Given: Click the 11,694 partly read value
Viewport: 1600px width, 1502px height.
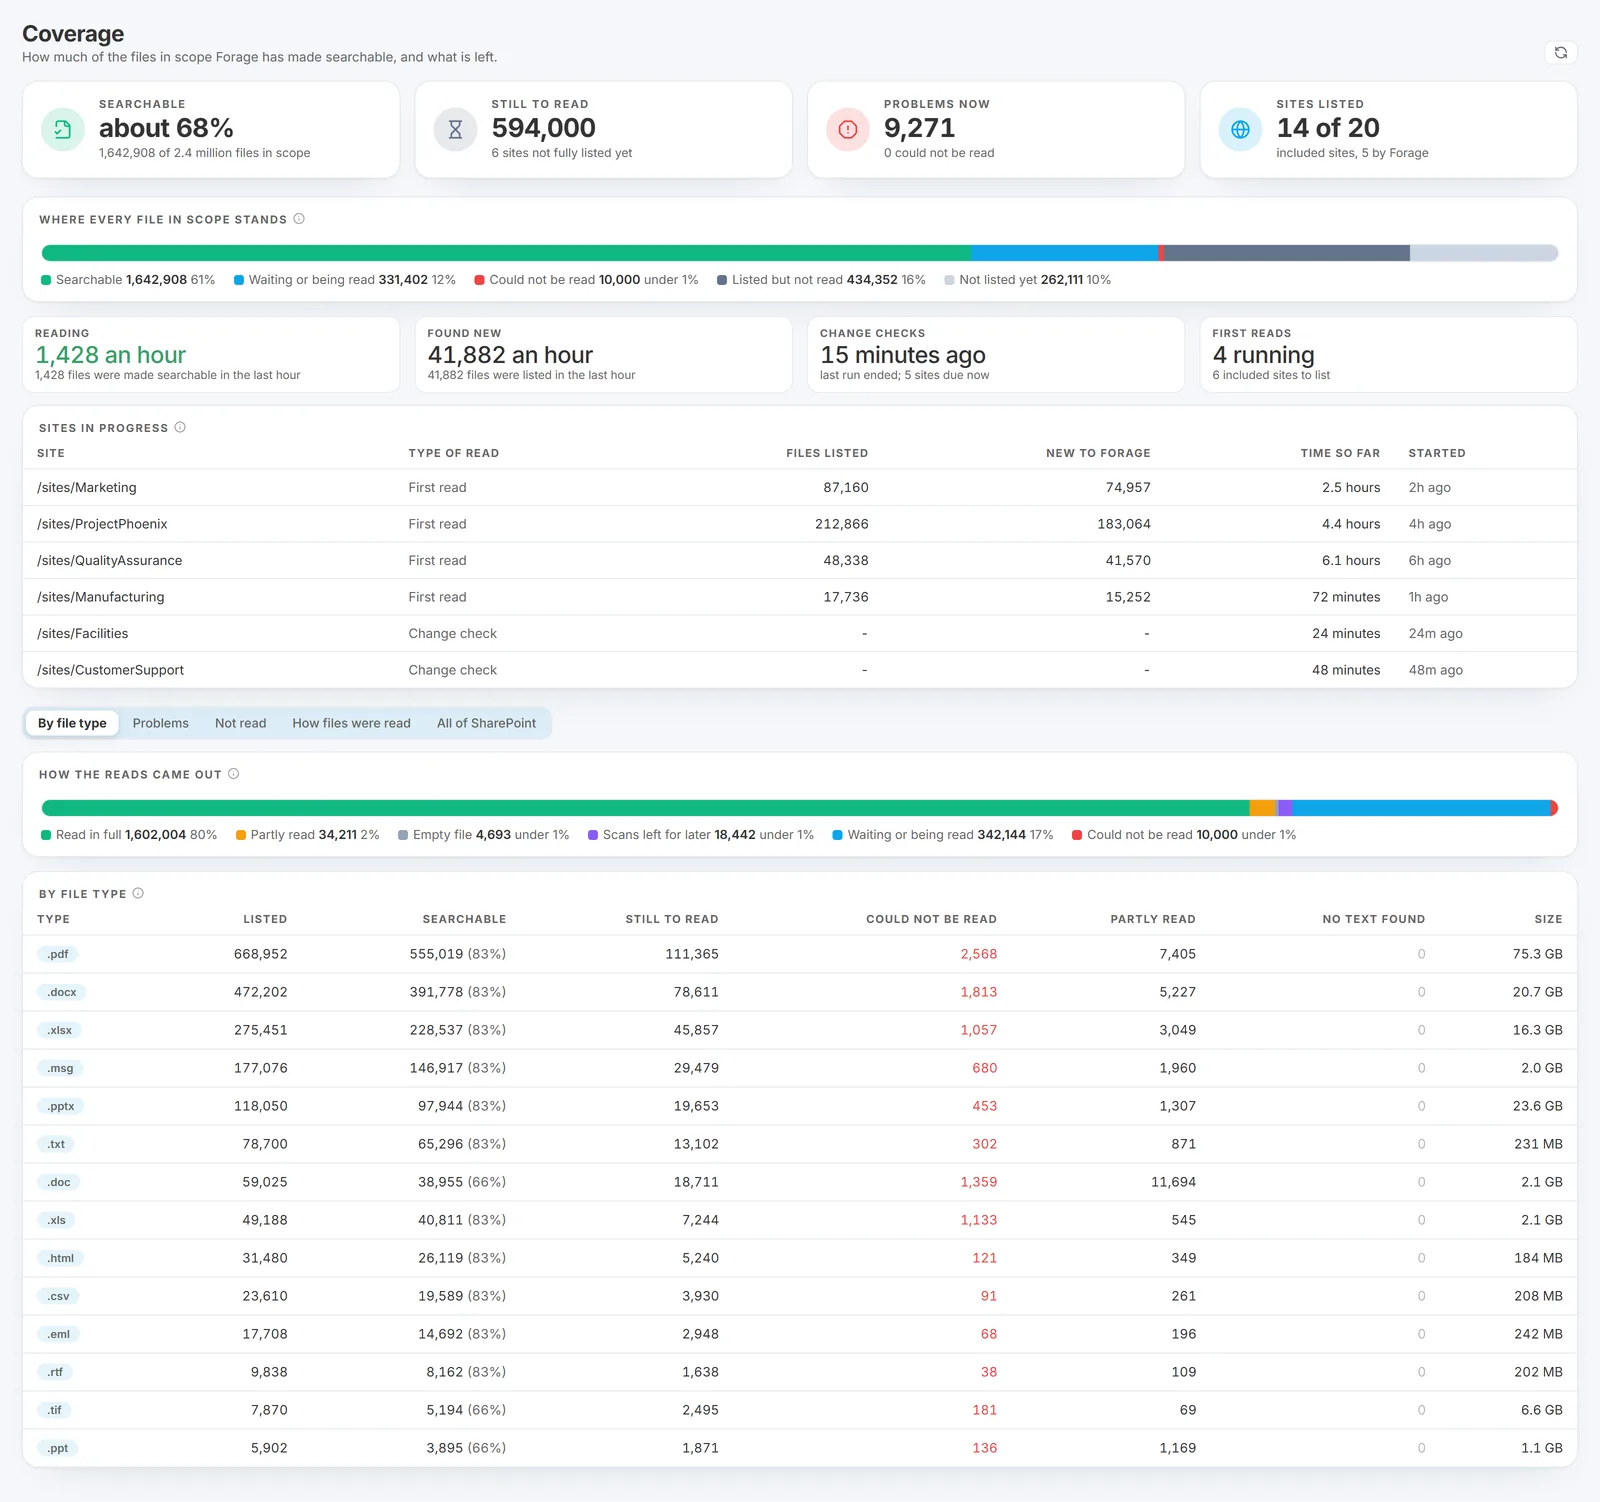Looking at the screenshot, I should tap(1173, 1182).
